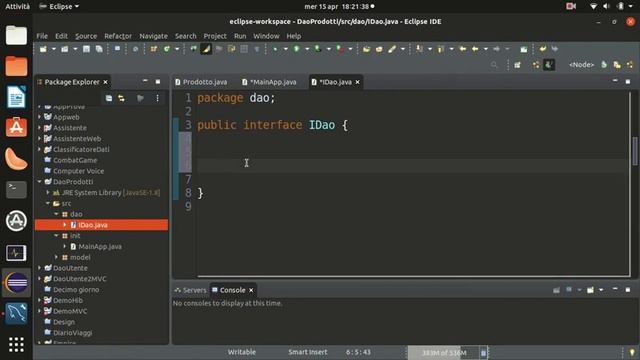This screenshot has width=640, height=360.
Task: Open the Project menu
Action: tap(215, 36)
